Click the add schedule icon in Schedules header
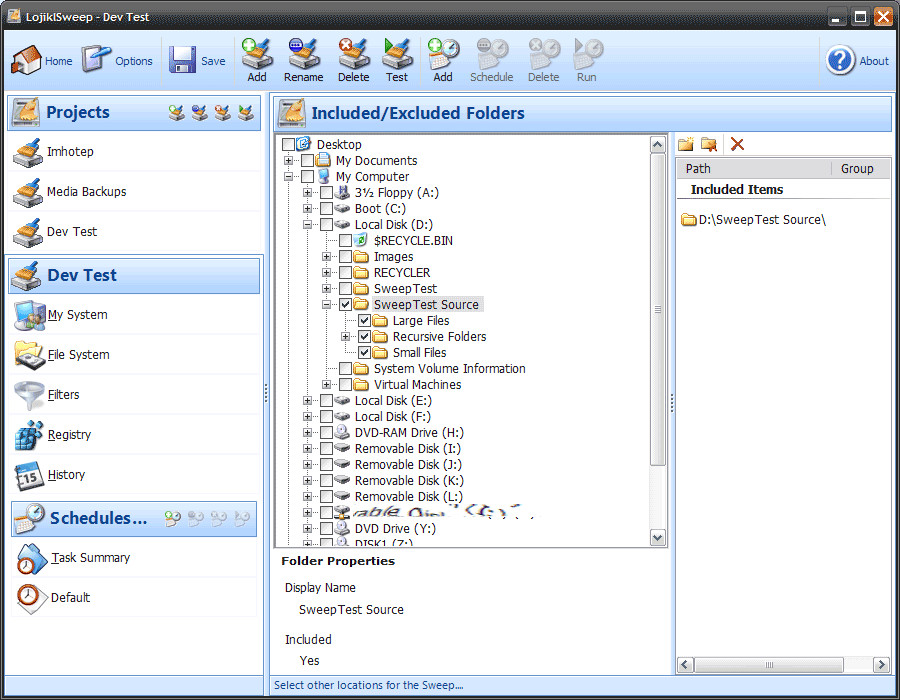The width and height of the screenshot is (900, 700). point(173,519)
